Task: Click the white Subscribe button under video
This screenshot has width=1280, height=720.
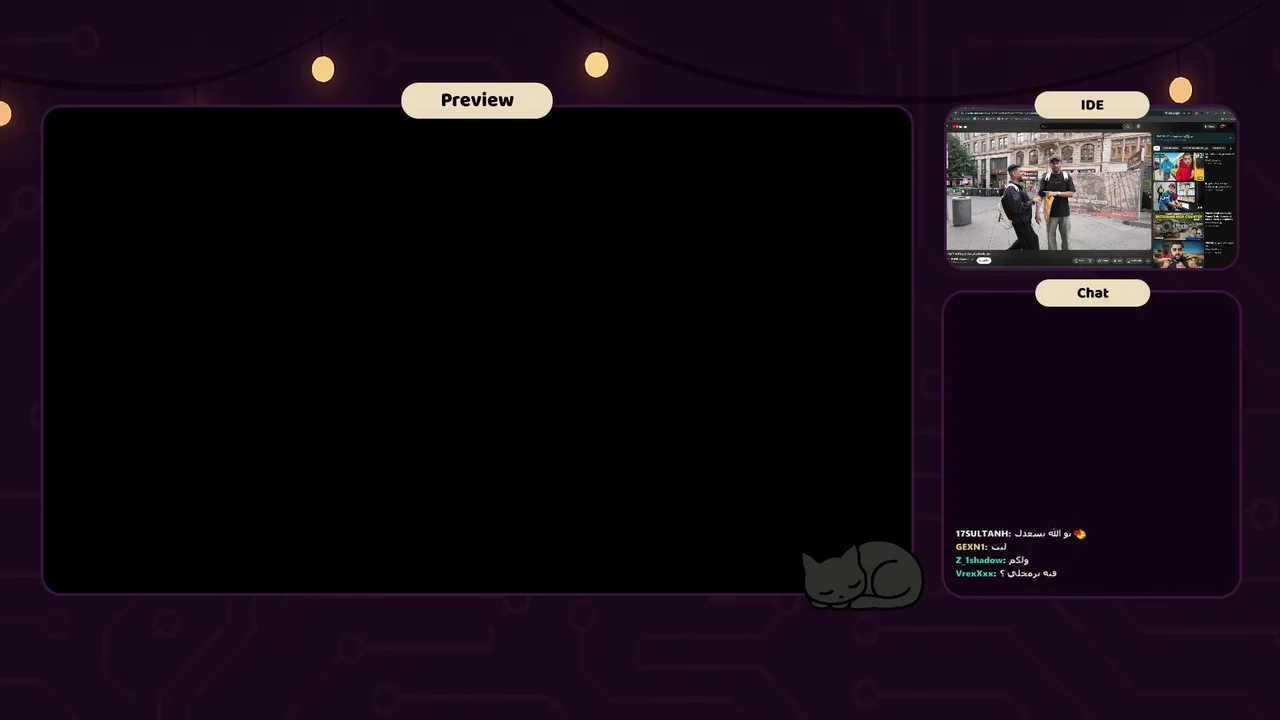Action: 983,260
